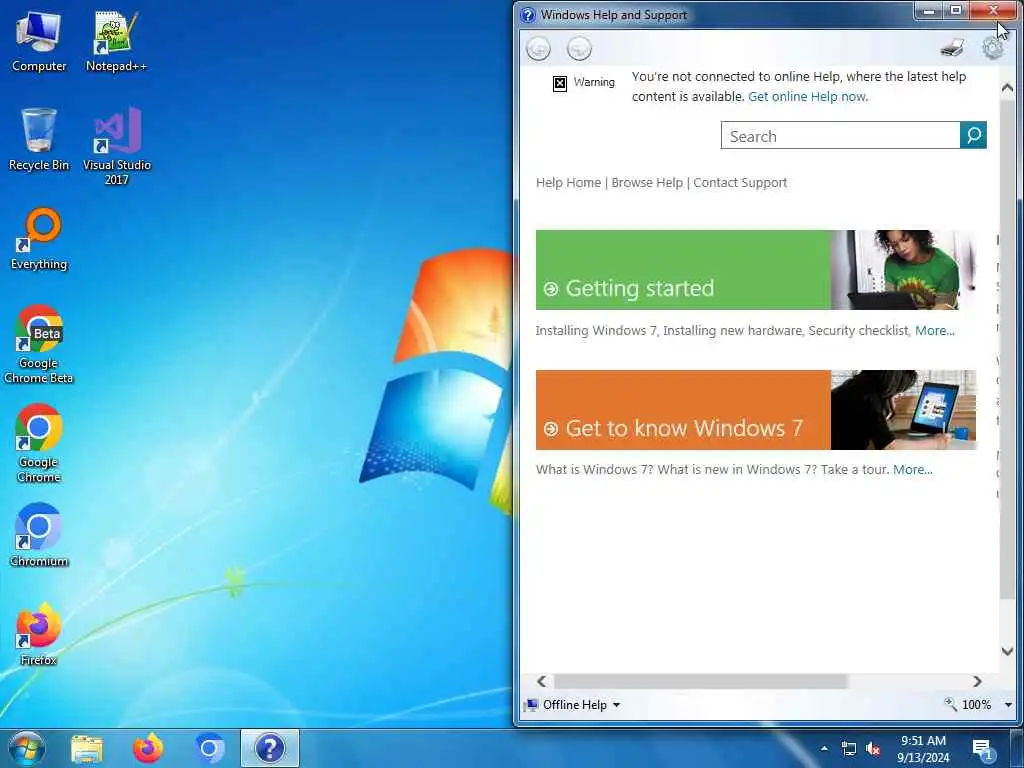Screen dimensions: 1024x768
Task: Click the vertical scrollbar up arrow
Action: [1007, 88]
